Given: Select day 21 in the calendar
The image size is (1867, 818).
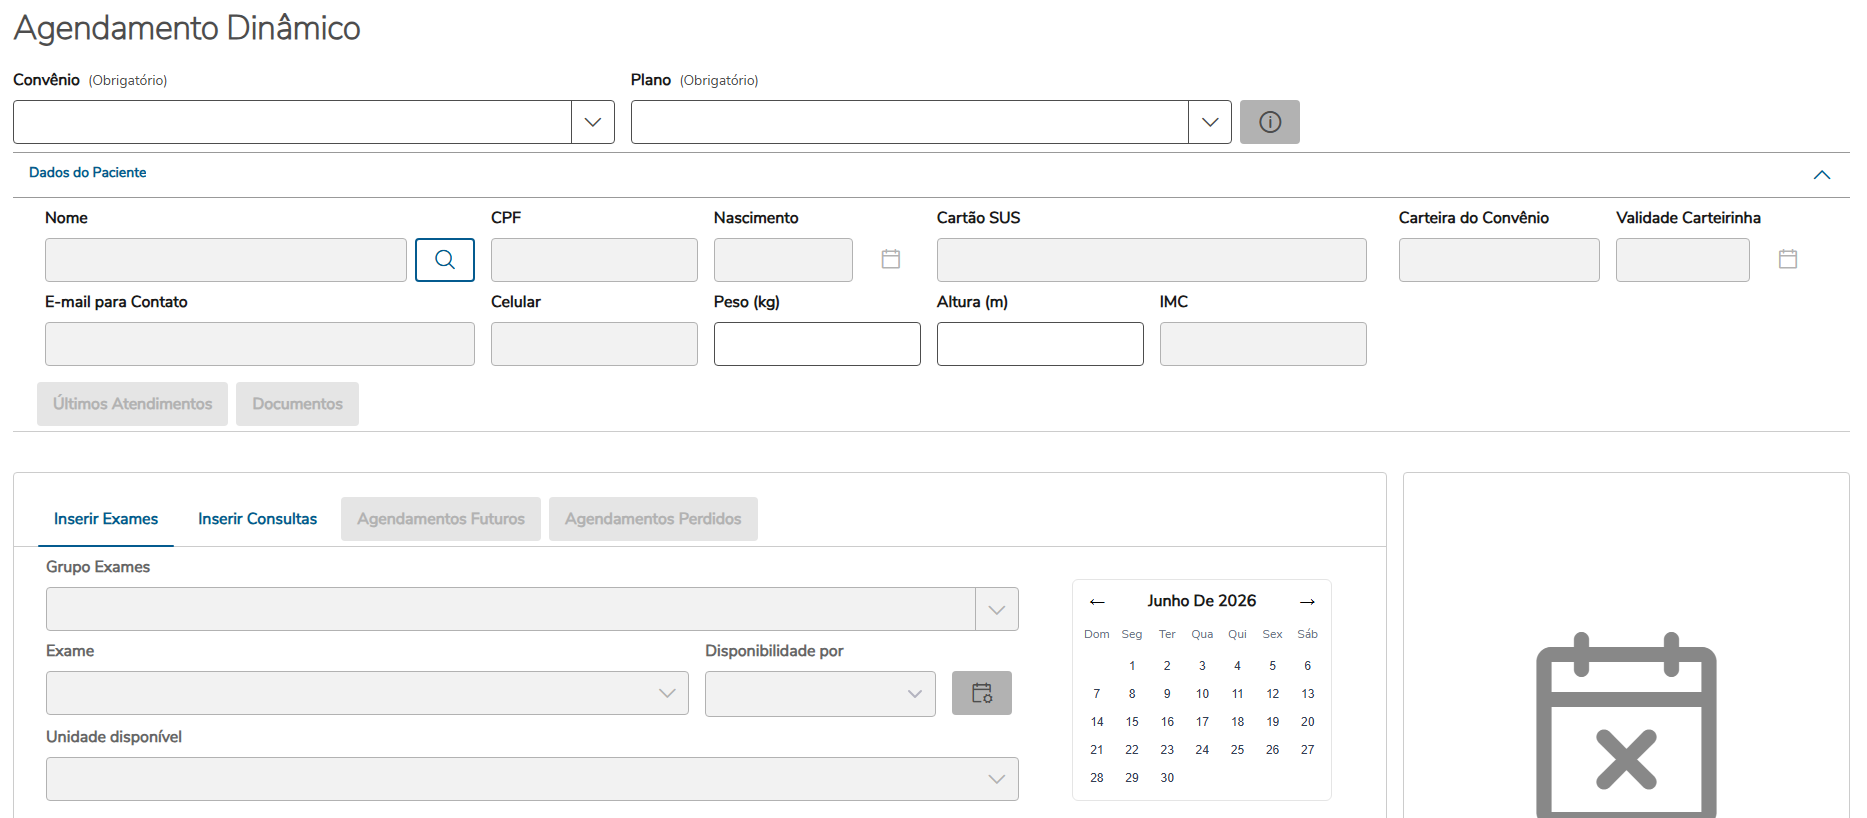Looking at the screenshot, I should (x=1097, y=750).
